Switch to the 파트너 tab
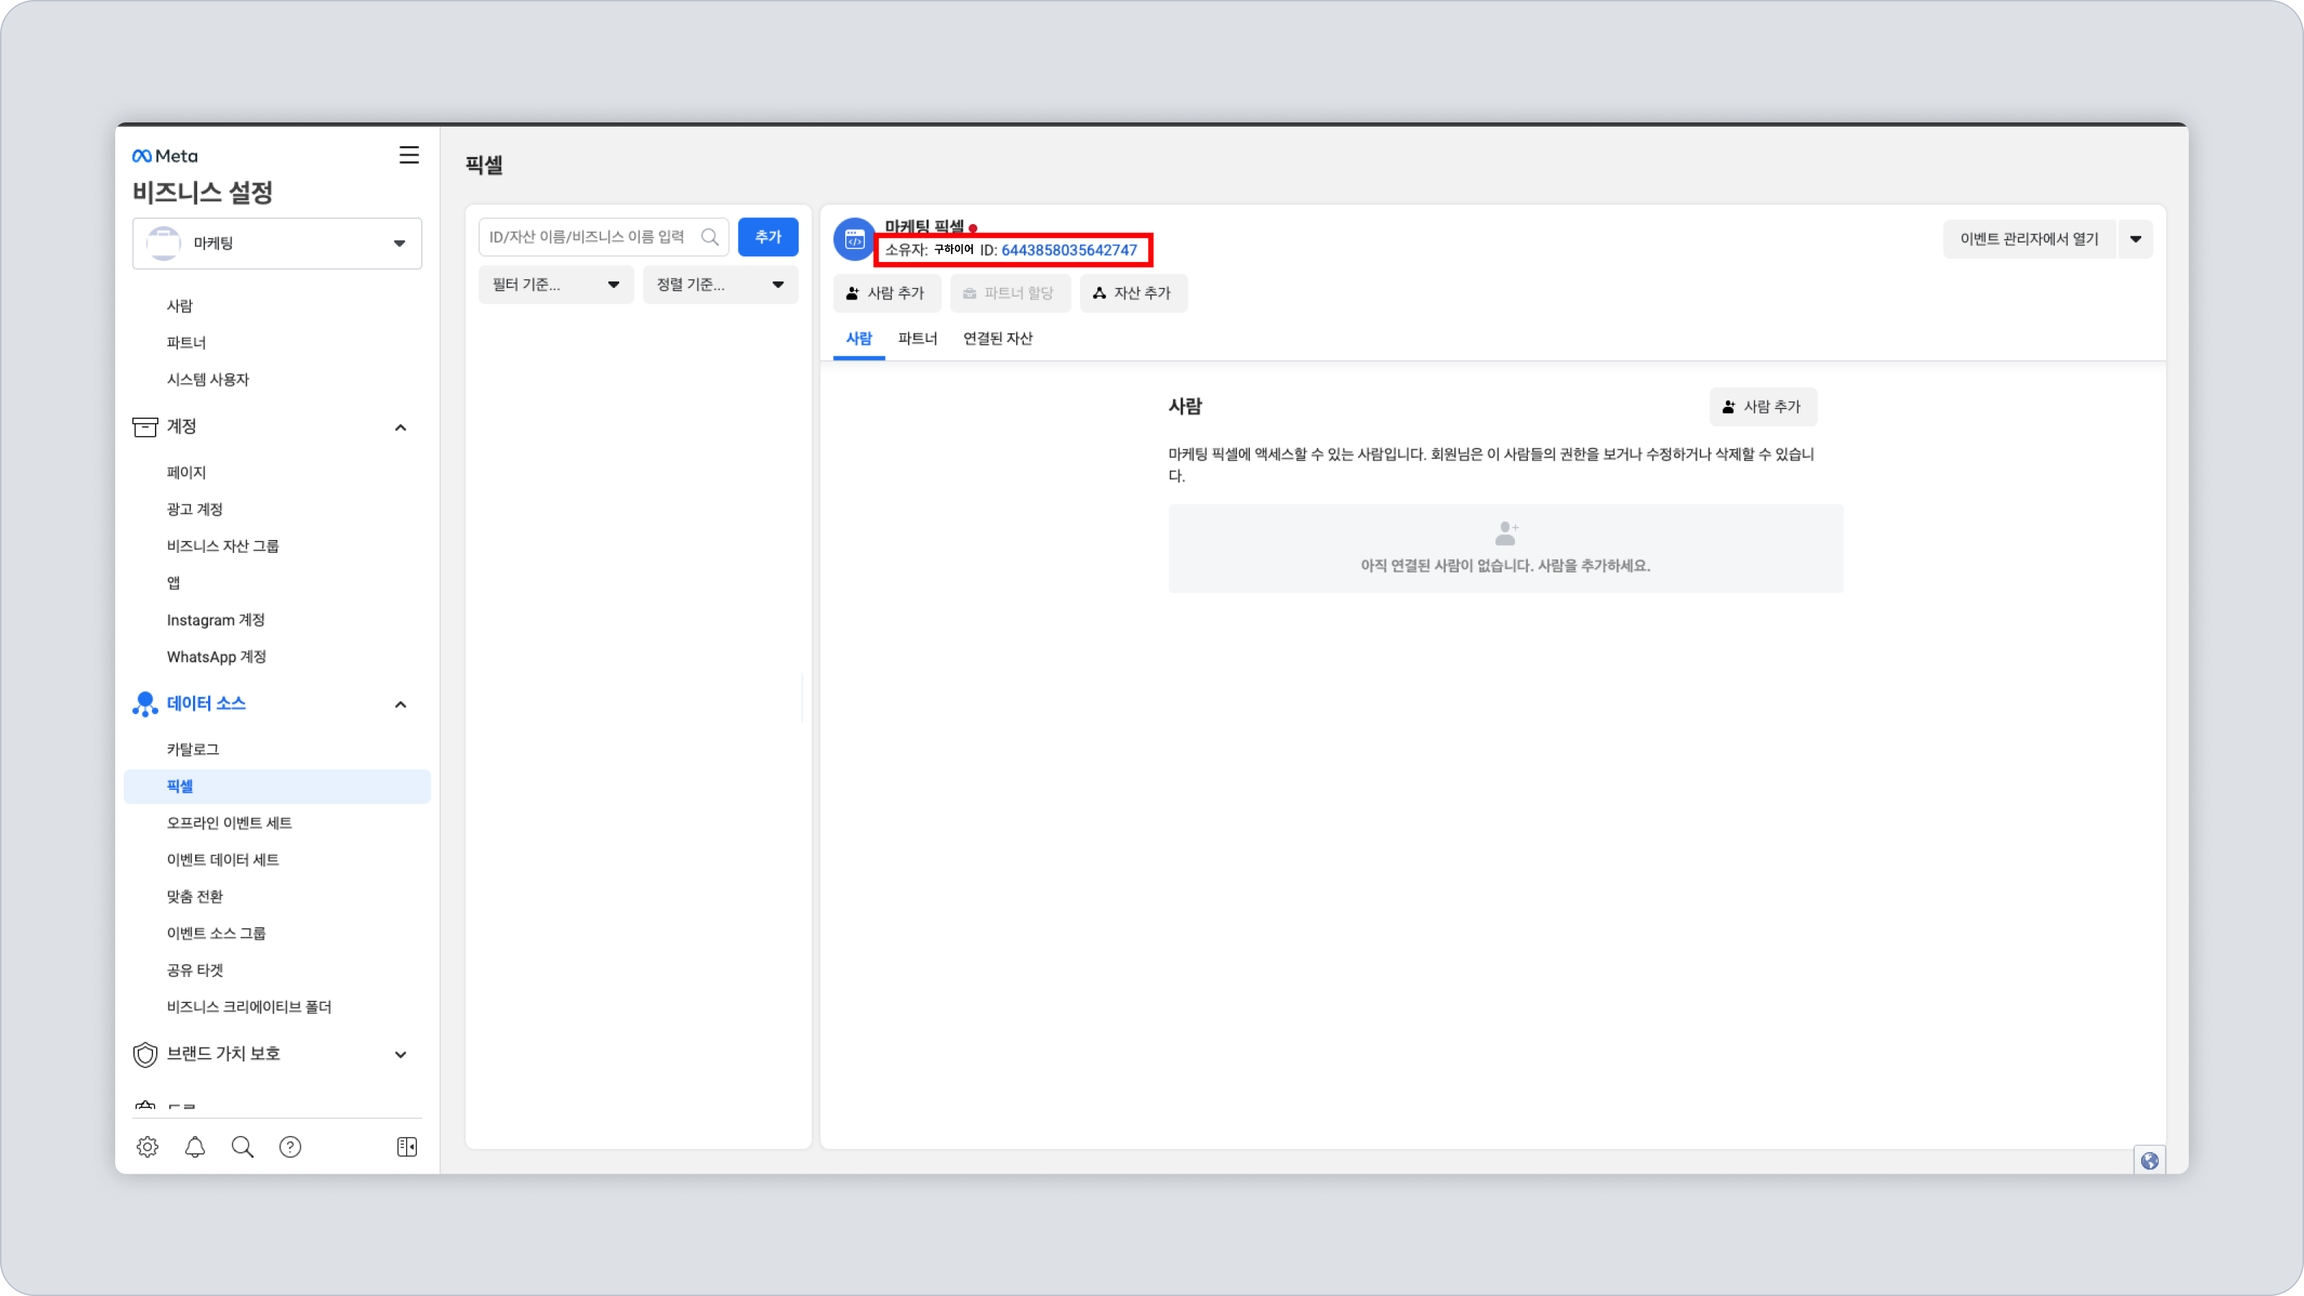 (x=917, y=338)
